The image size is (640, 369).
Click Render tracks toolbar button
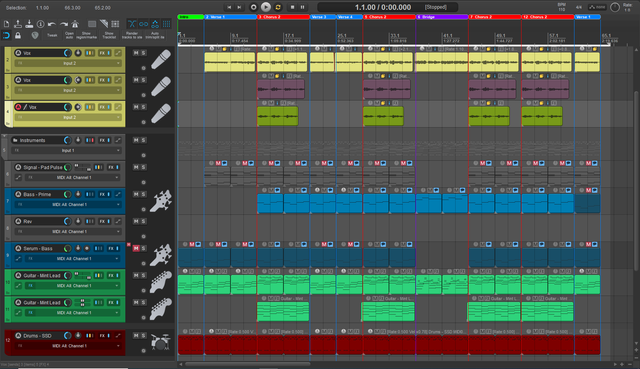(132, 35)
